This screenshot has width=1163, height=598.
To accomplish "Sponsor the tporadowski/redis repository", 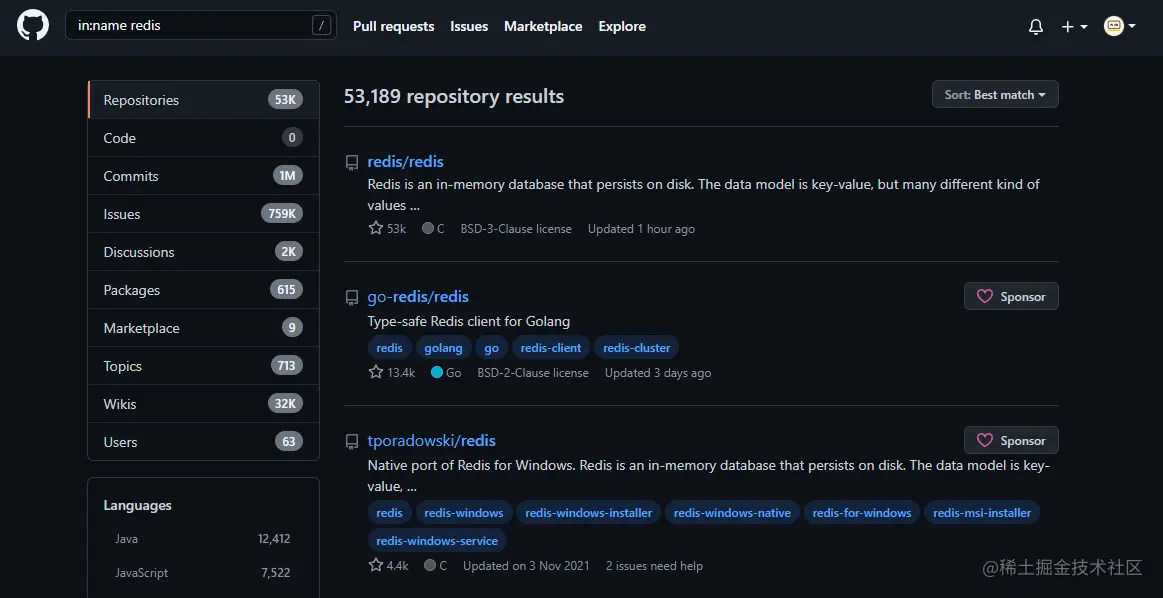I will (x=1011, y=440).
